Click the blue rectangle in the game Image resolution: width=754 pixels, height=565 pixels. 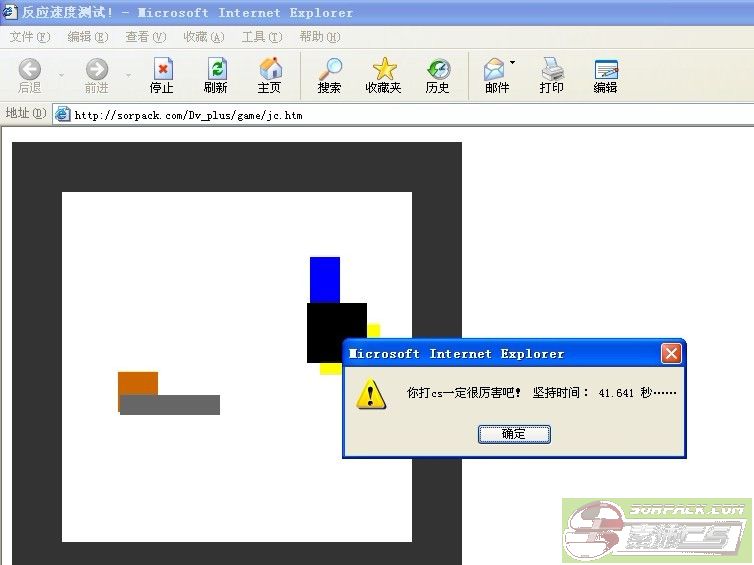[325, 279]
